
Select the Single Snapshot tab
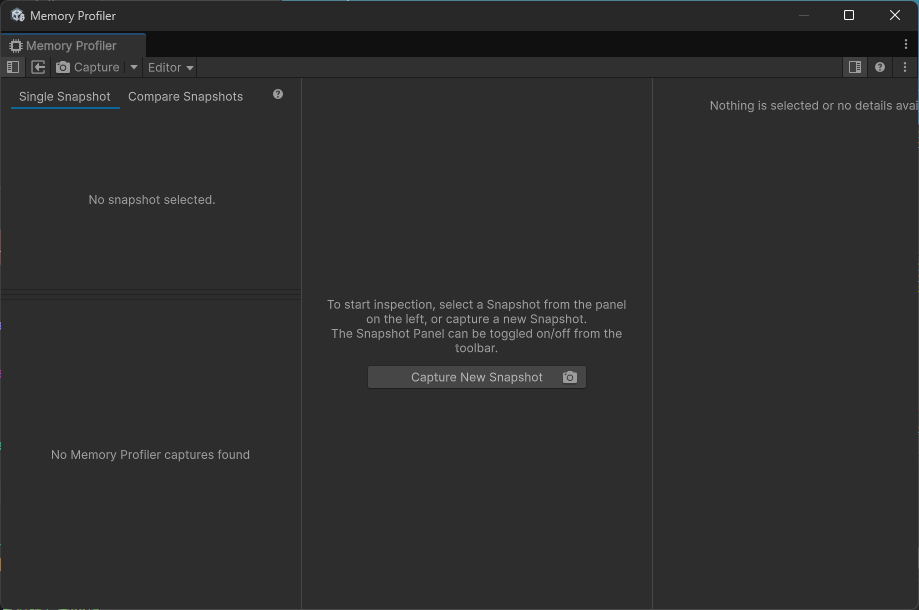point(64,96)
